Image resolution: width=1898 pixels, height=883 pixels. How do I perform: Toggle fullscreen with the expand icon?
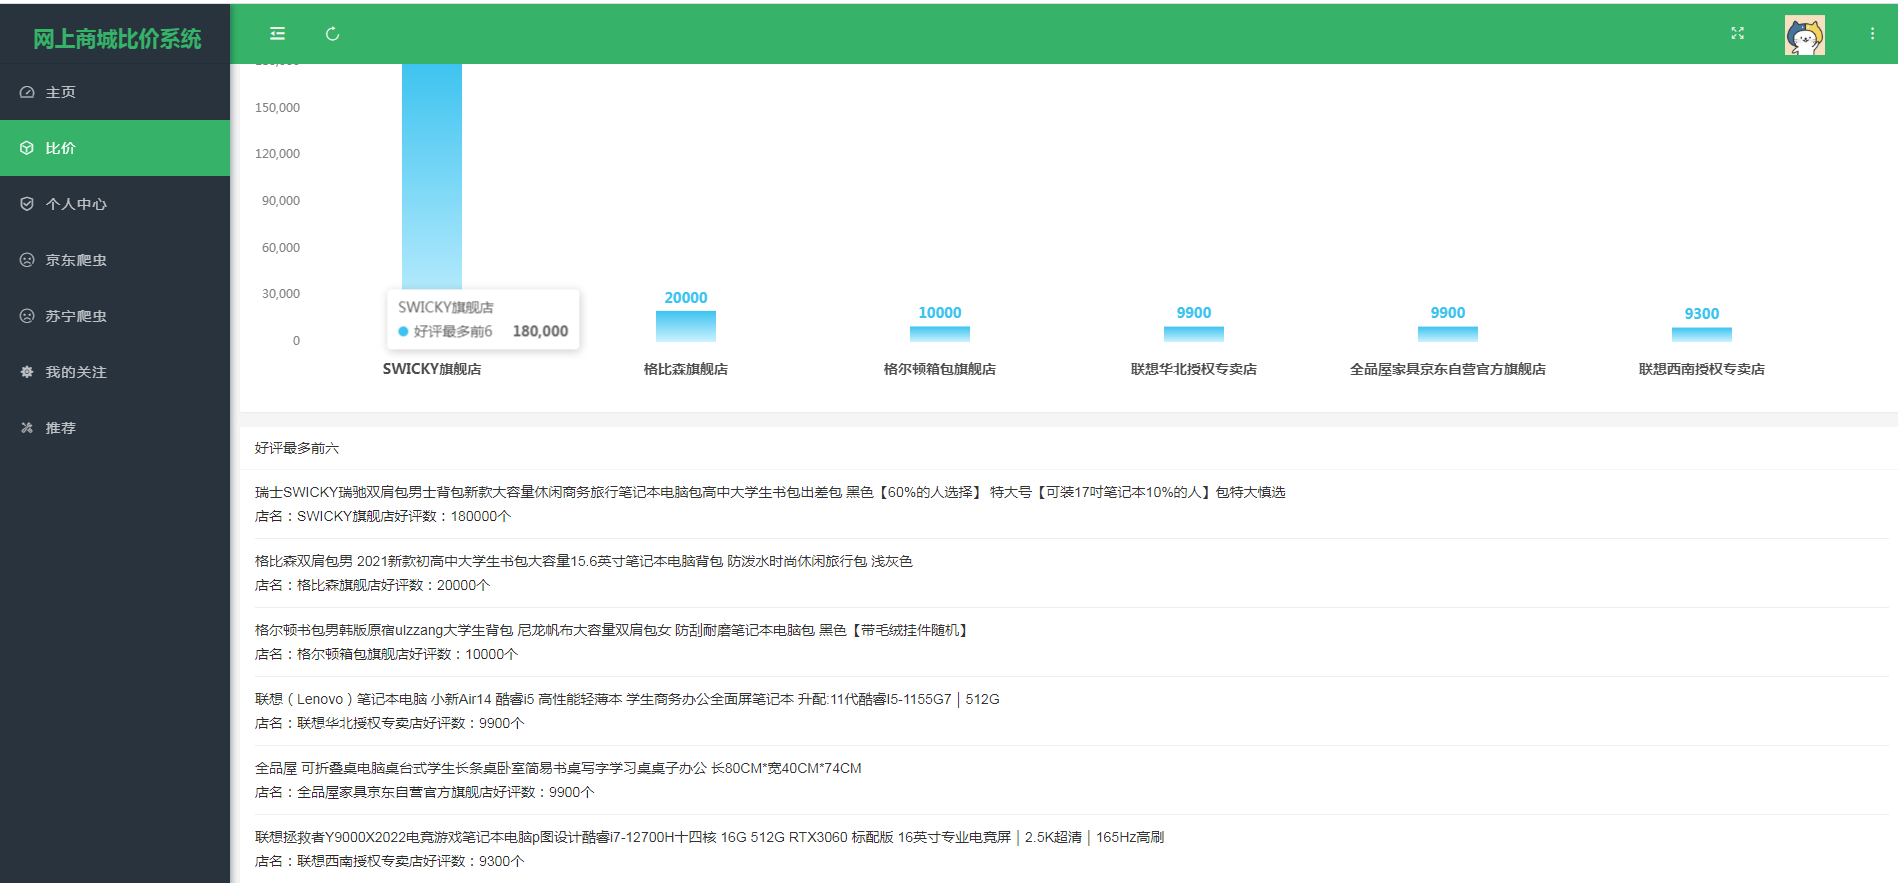tap(1737, 33)
